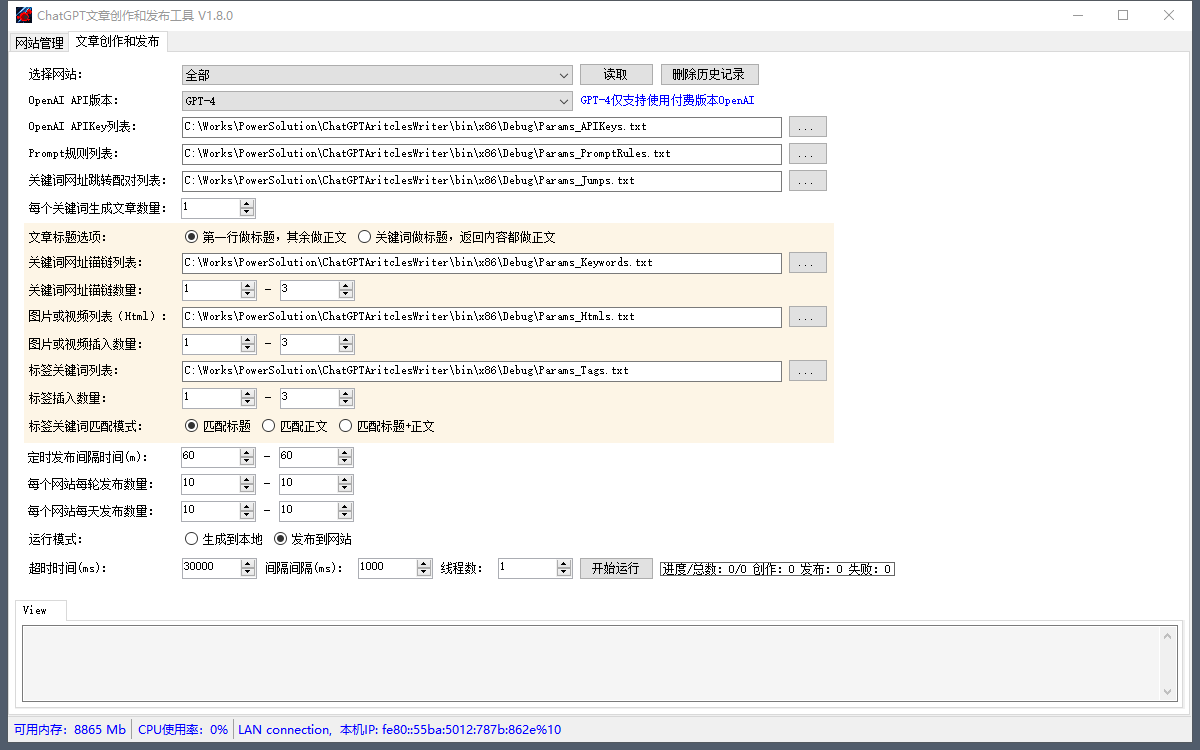This screenshot has height=750, width=1200.
Task: Click the 图片或视频插入数量 maximum stepper arrows
Action: point(346,344)
